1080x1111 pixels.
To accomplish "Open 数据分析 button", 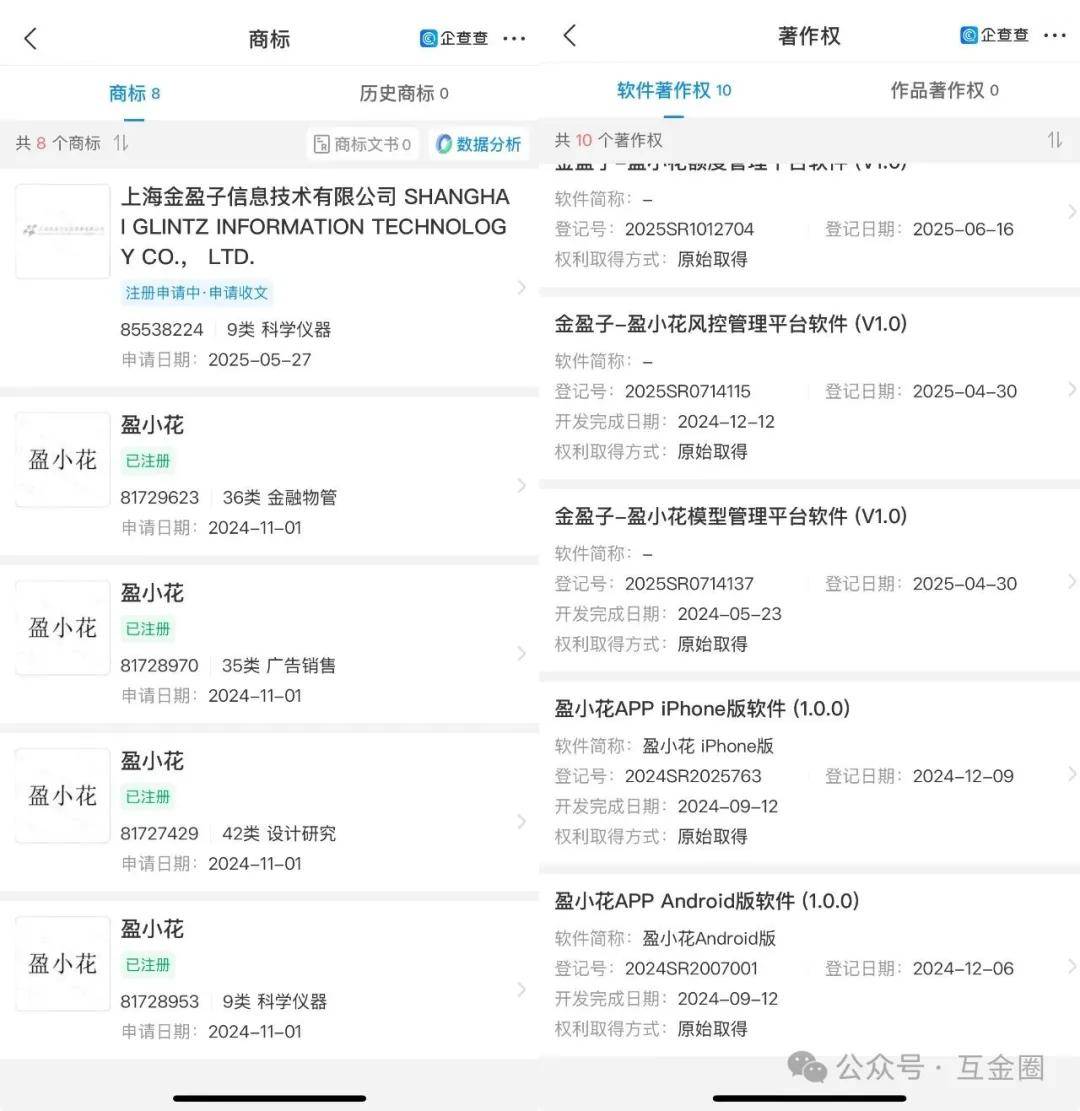I will (479, 144).
